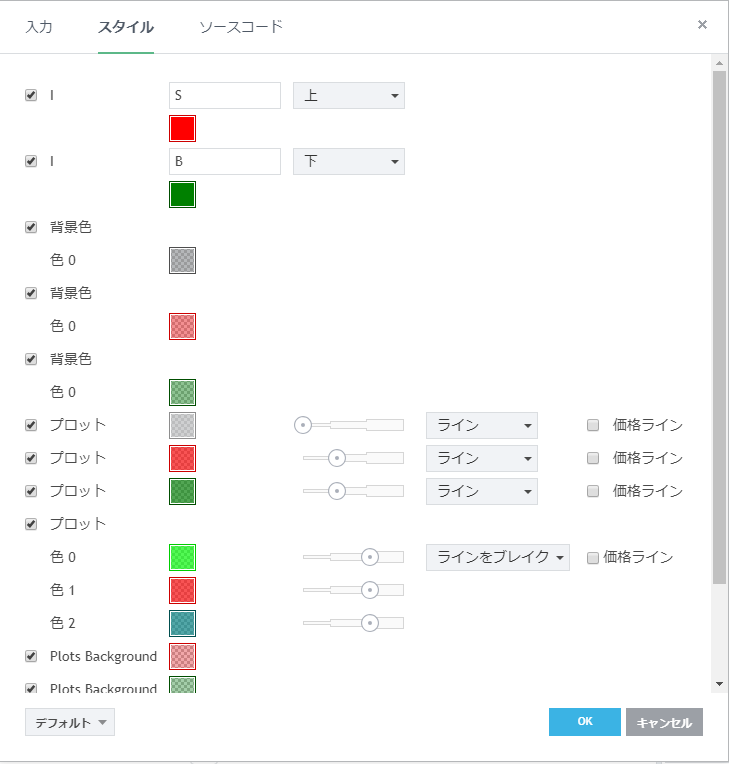Image resolution: width=729 pixels, height=764 pixels.
Task: Toggle the first Plots Background checkbox
Action: point(31,656)
